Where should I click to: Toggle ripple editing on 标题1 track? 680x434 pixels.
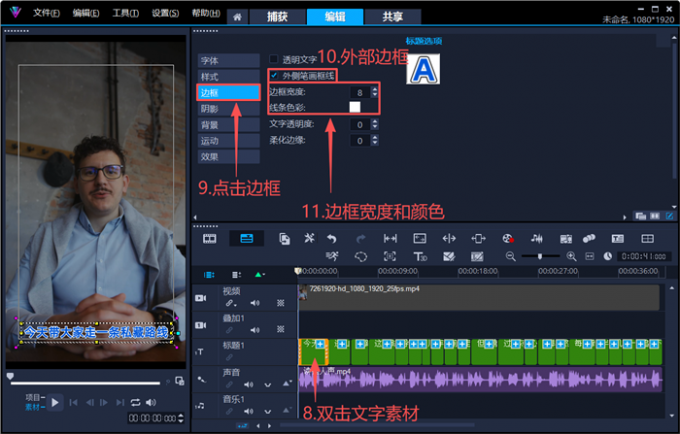point(229,357)
